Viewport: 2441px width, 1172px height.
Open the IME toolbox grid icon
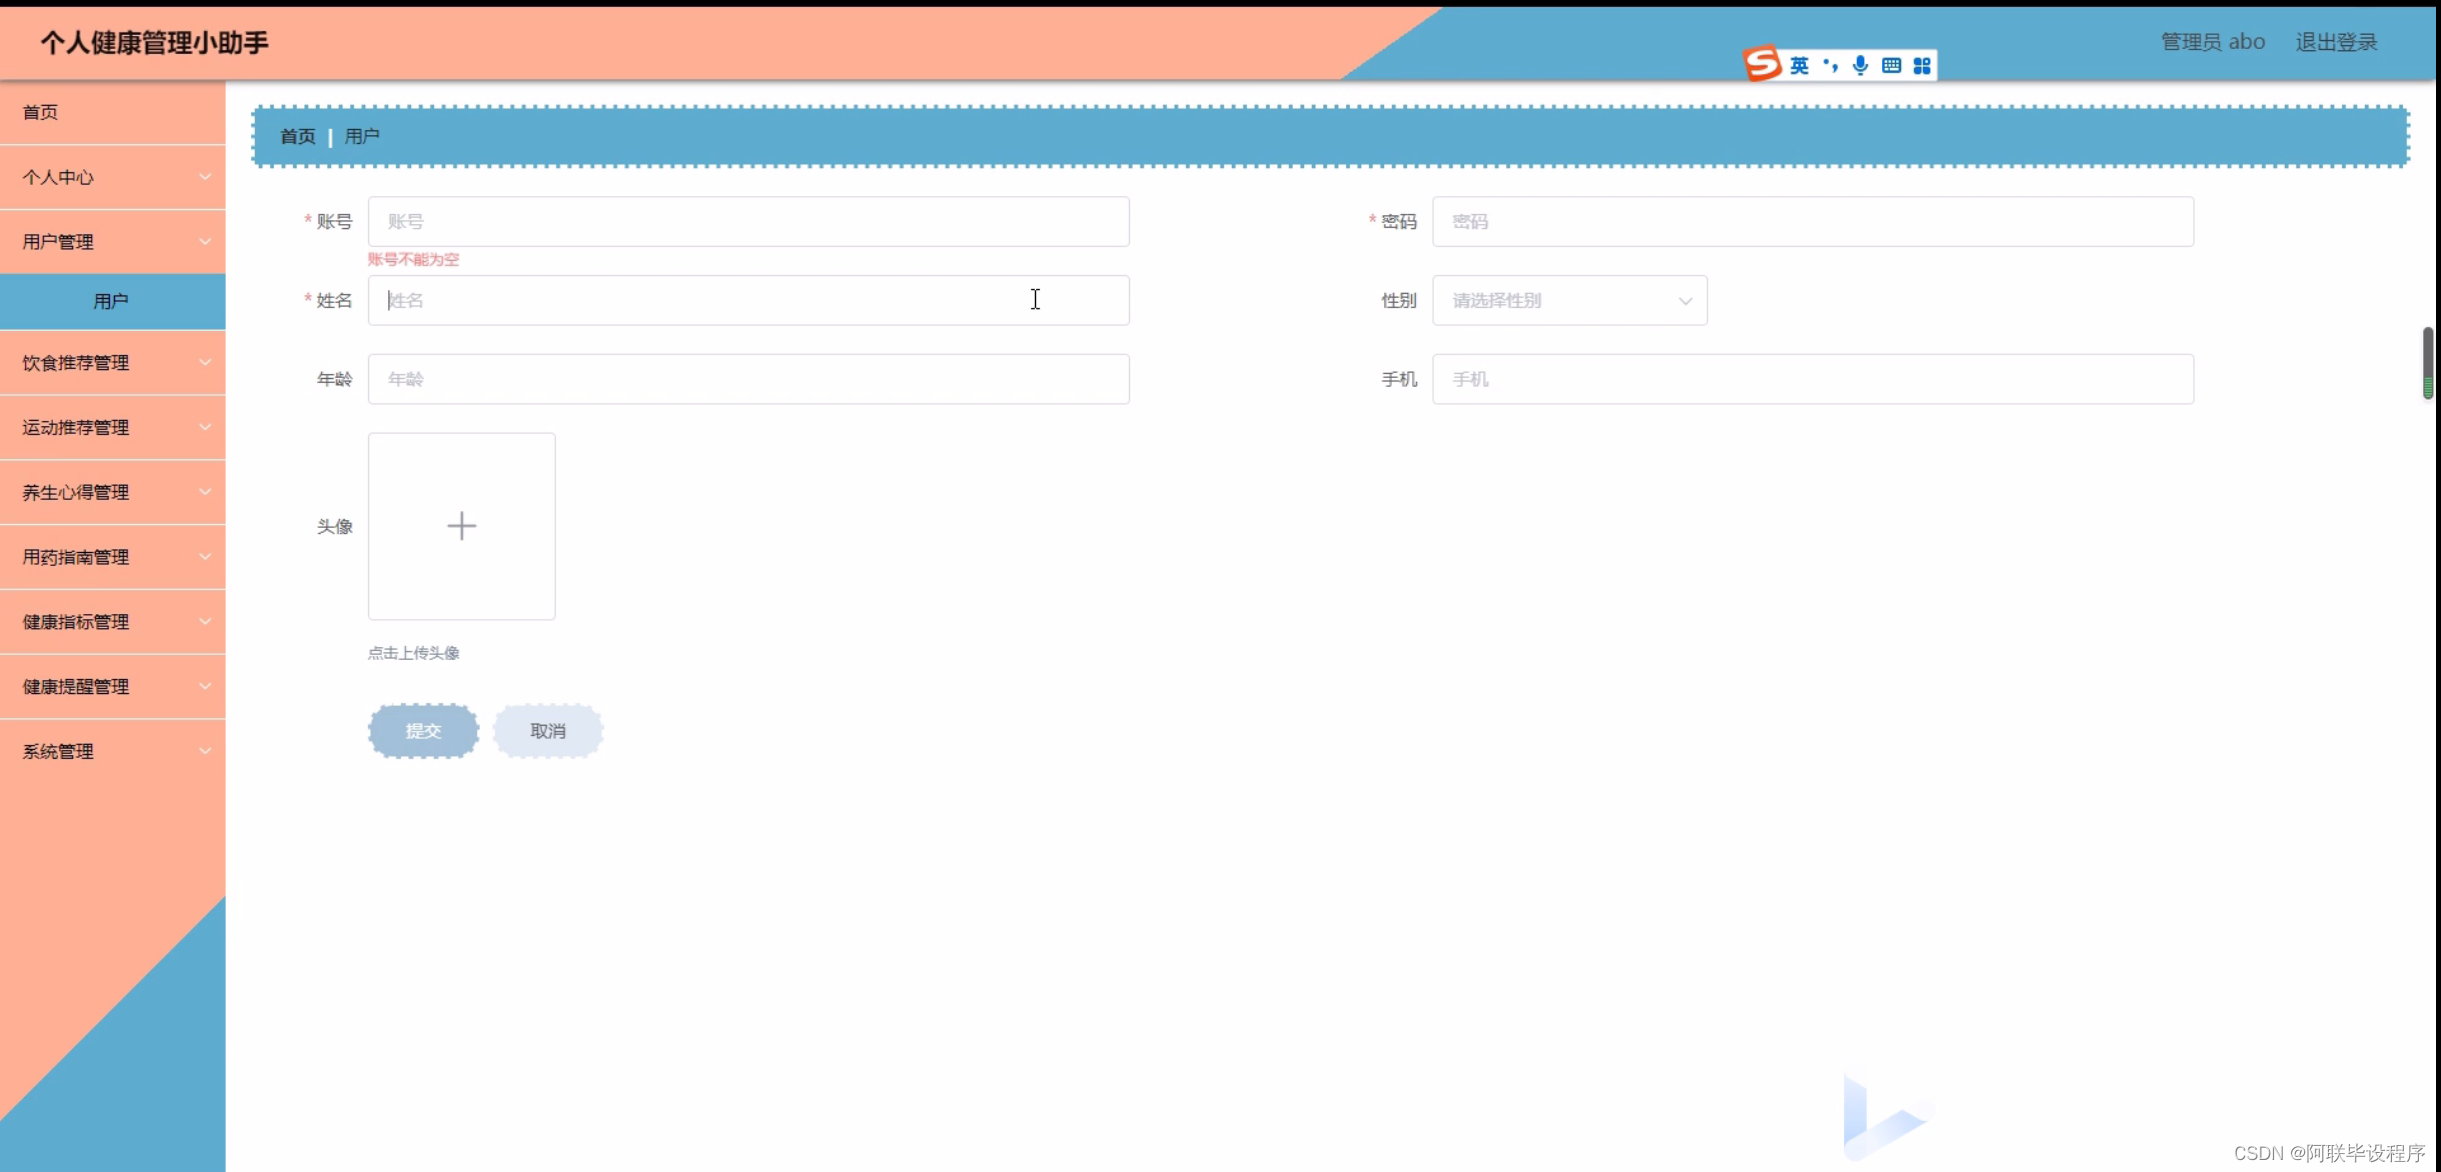[x=1922, y=66]
